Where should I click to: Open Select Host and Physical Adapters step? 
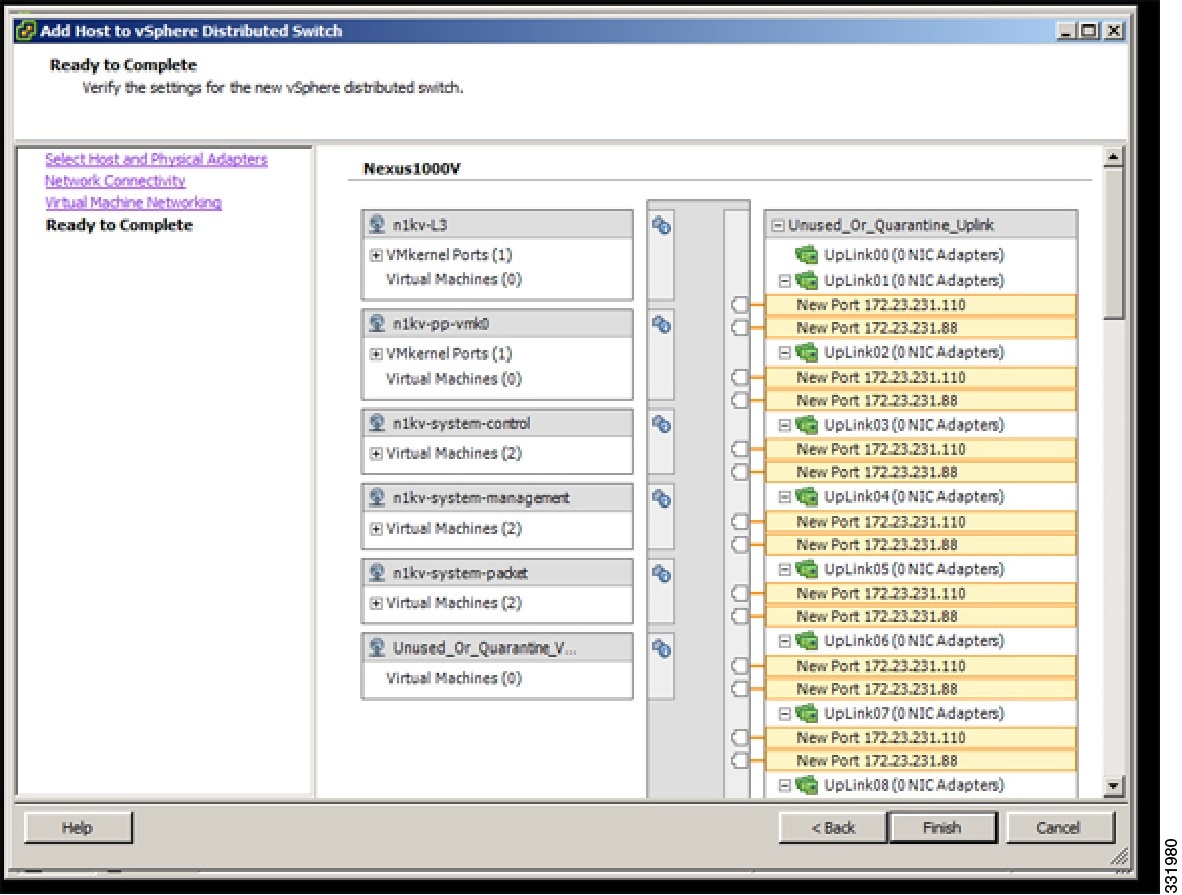tap(156, 159)
